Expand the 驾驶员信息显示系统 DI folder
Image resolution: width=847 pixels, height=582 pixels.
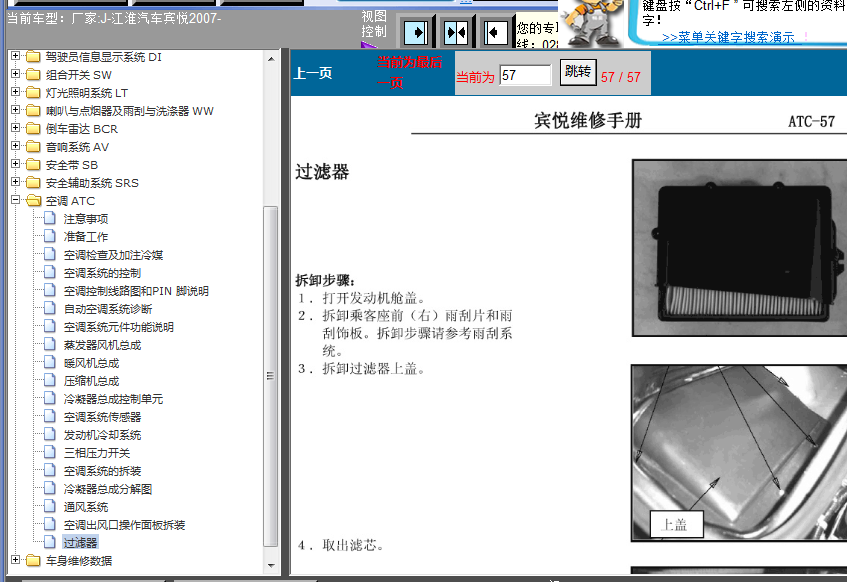[x=15, y=56]
